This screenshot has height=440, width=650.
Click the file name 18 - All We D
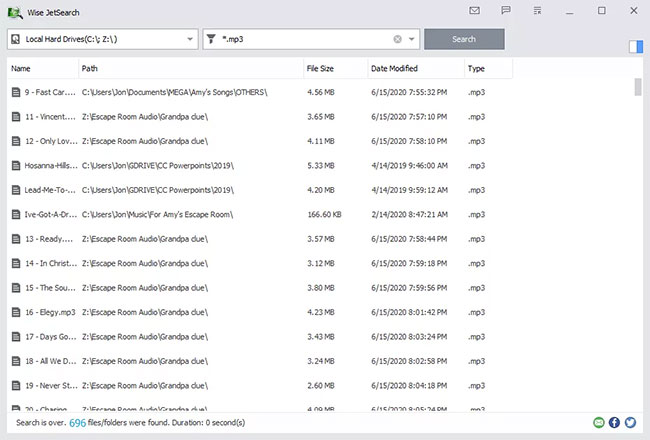pyautogui.click(x=51, y=361)
